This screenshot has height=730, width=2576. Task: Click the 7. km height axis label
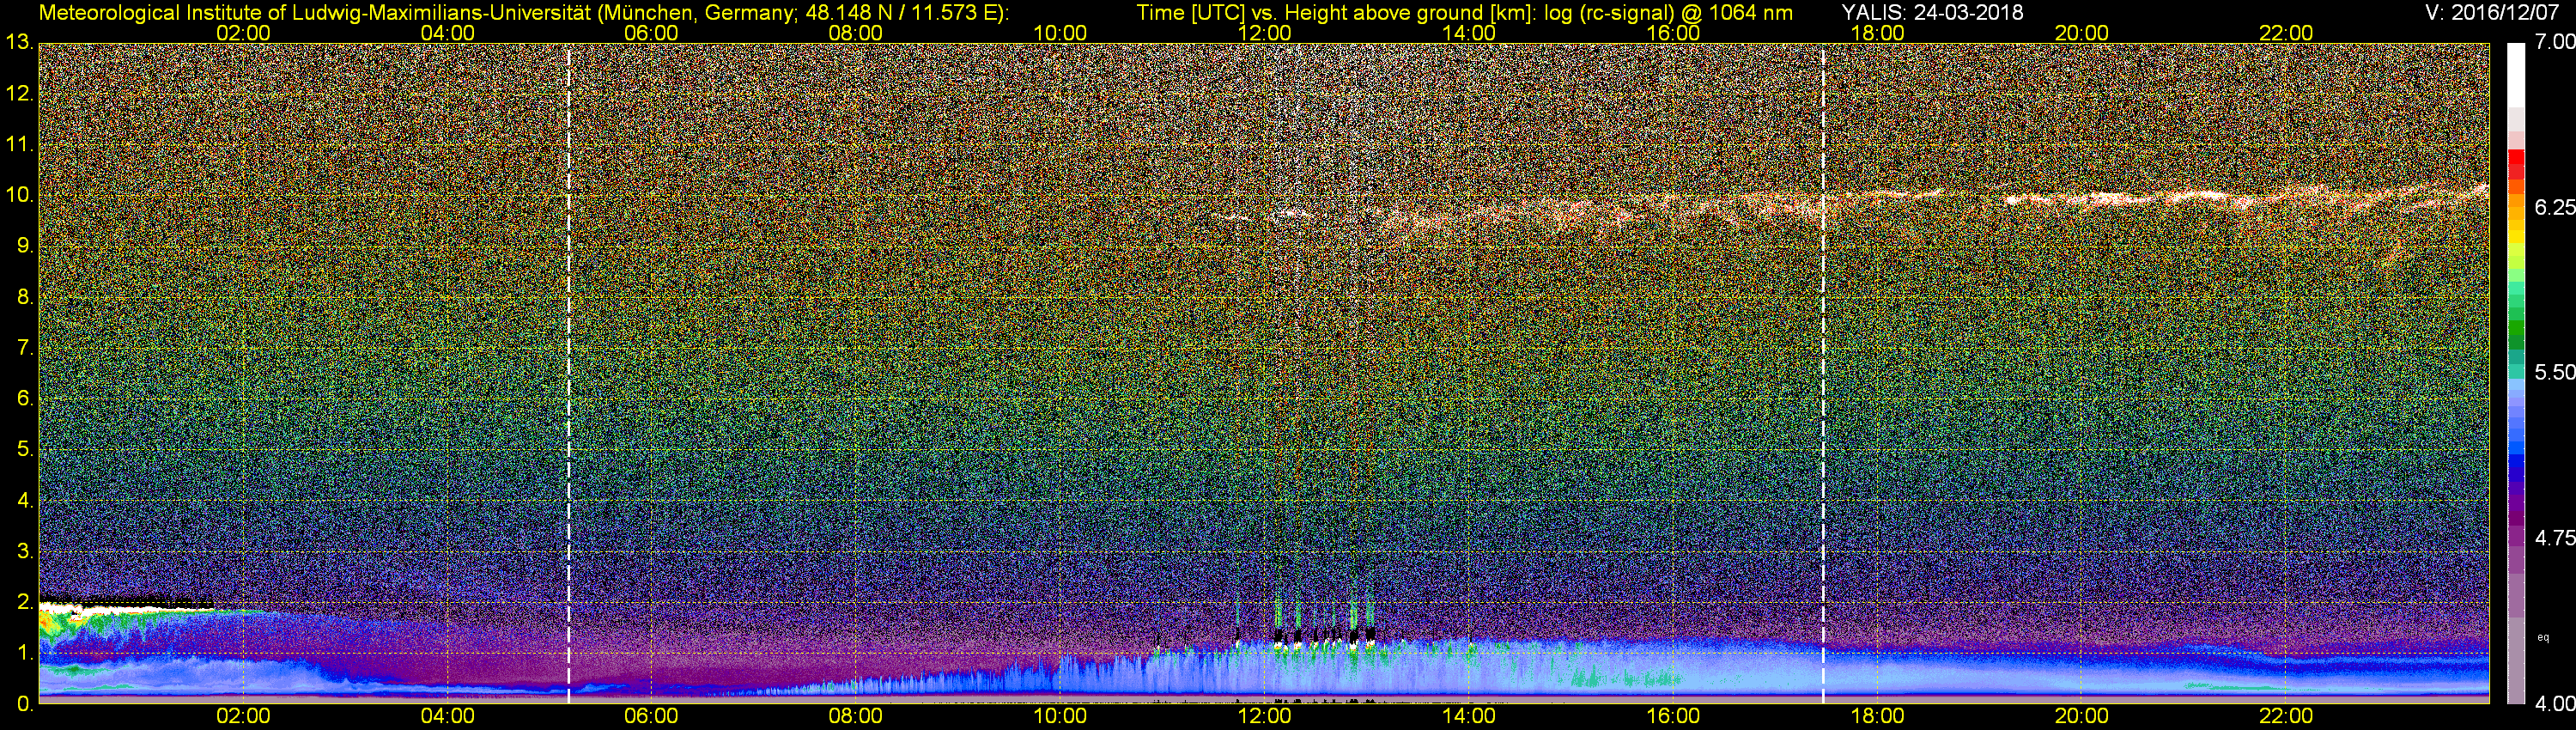pos(24,348)
